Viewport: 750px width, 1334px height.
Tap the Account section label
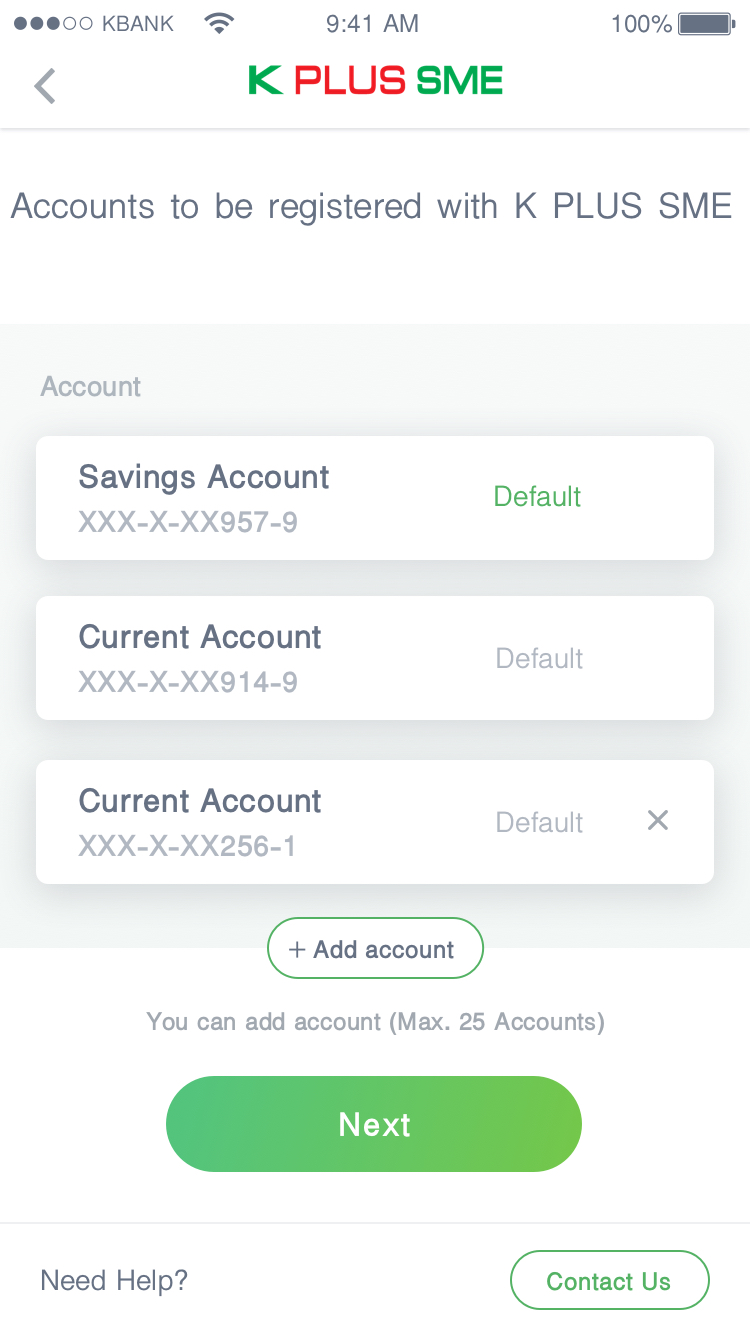91,387
